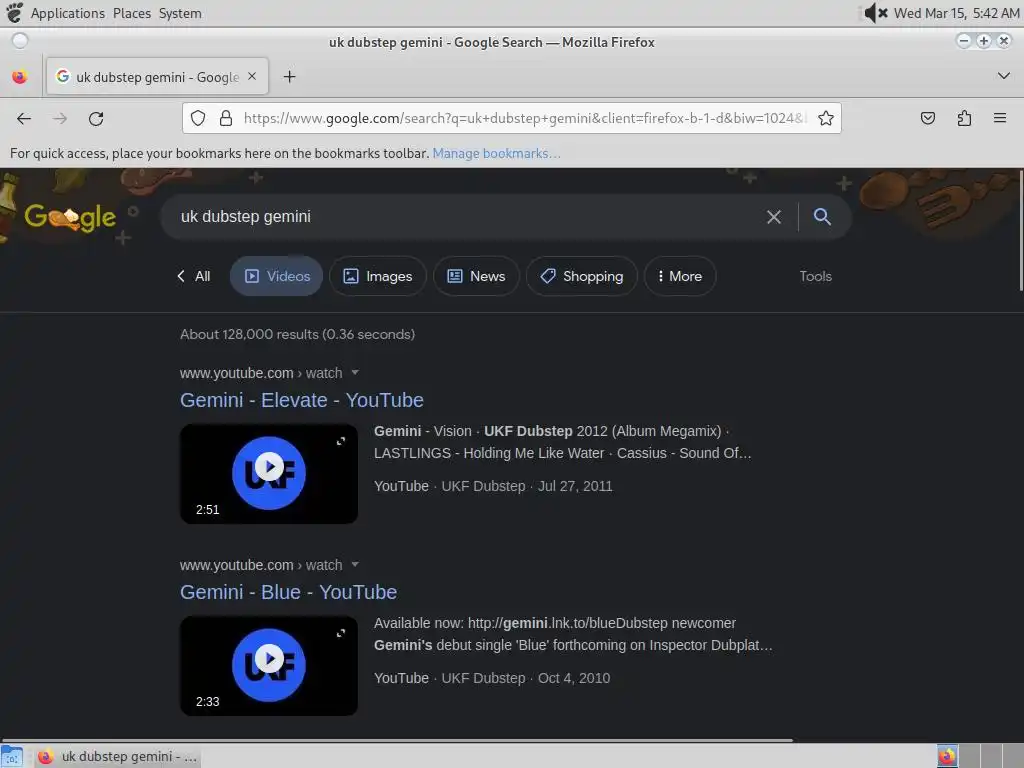Viewport: 1024px width, 768px height.
Task: Click the Firefox icon in bottom-right panel
Action: 947,756
